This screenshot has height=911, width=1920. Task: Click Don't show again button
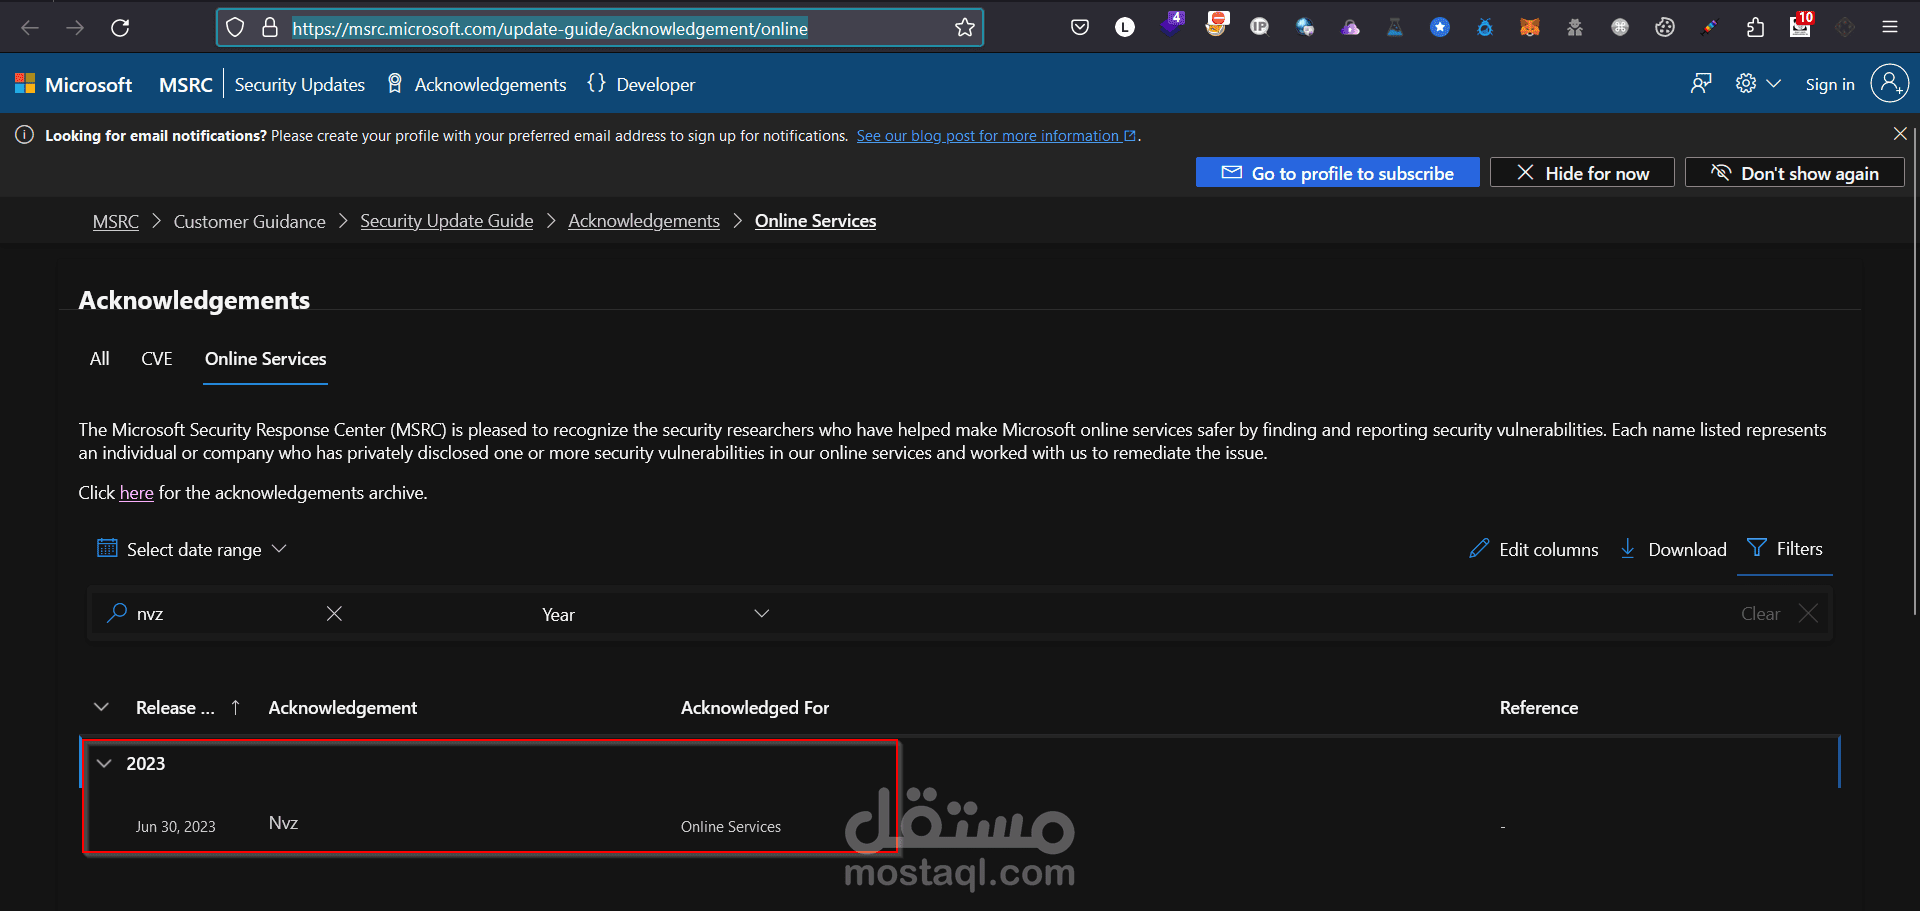(x=1795, y=172)
